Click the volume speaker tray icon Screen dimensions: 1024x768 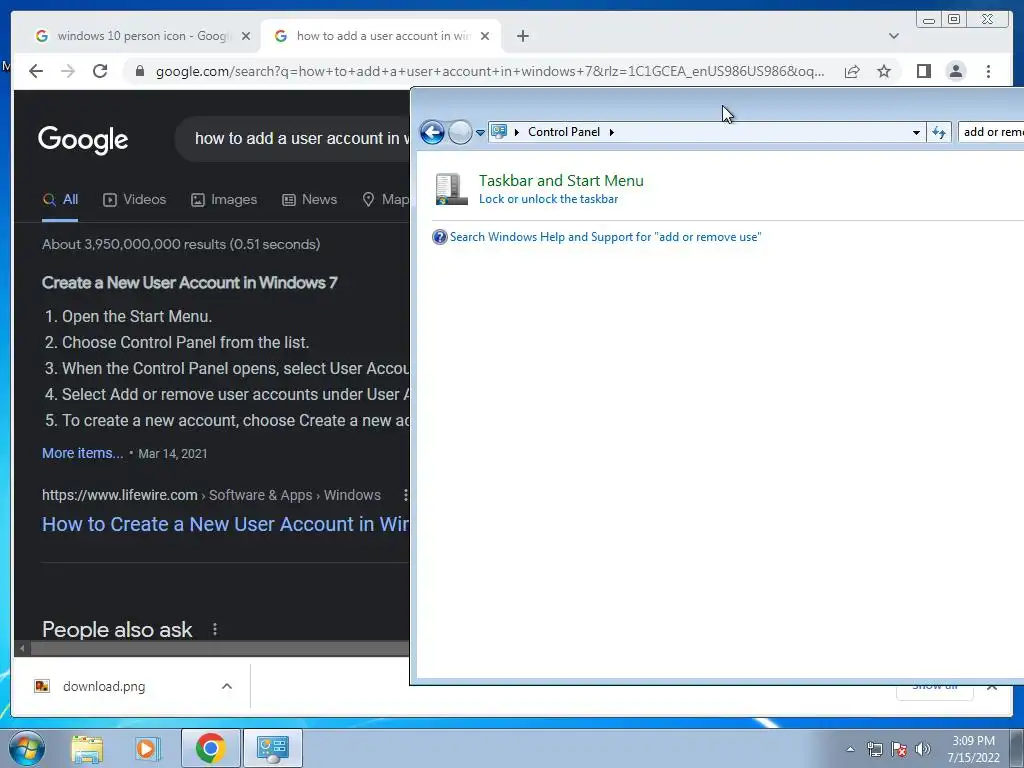923,749
